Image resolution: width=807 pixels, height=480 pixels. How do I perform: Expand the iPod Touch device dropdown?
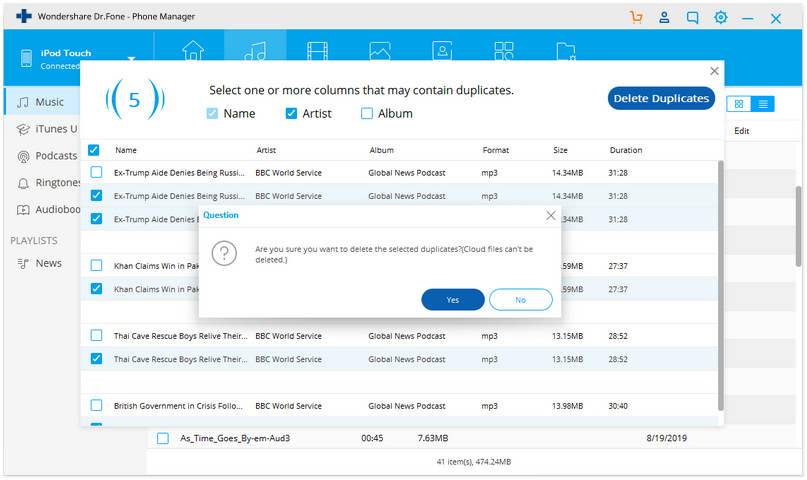pyautogui.click(x=131, y=59)
